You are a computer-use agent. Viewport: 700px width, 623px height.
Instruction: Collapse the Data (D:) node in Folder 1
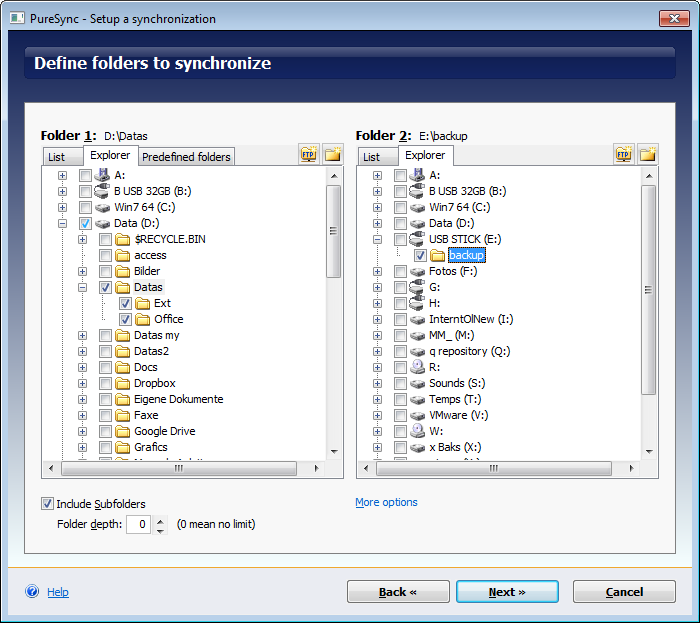click(x=62, y=224)
